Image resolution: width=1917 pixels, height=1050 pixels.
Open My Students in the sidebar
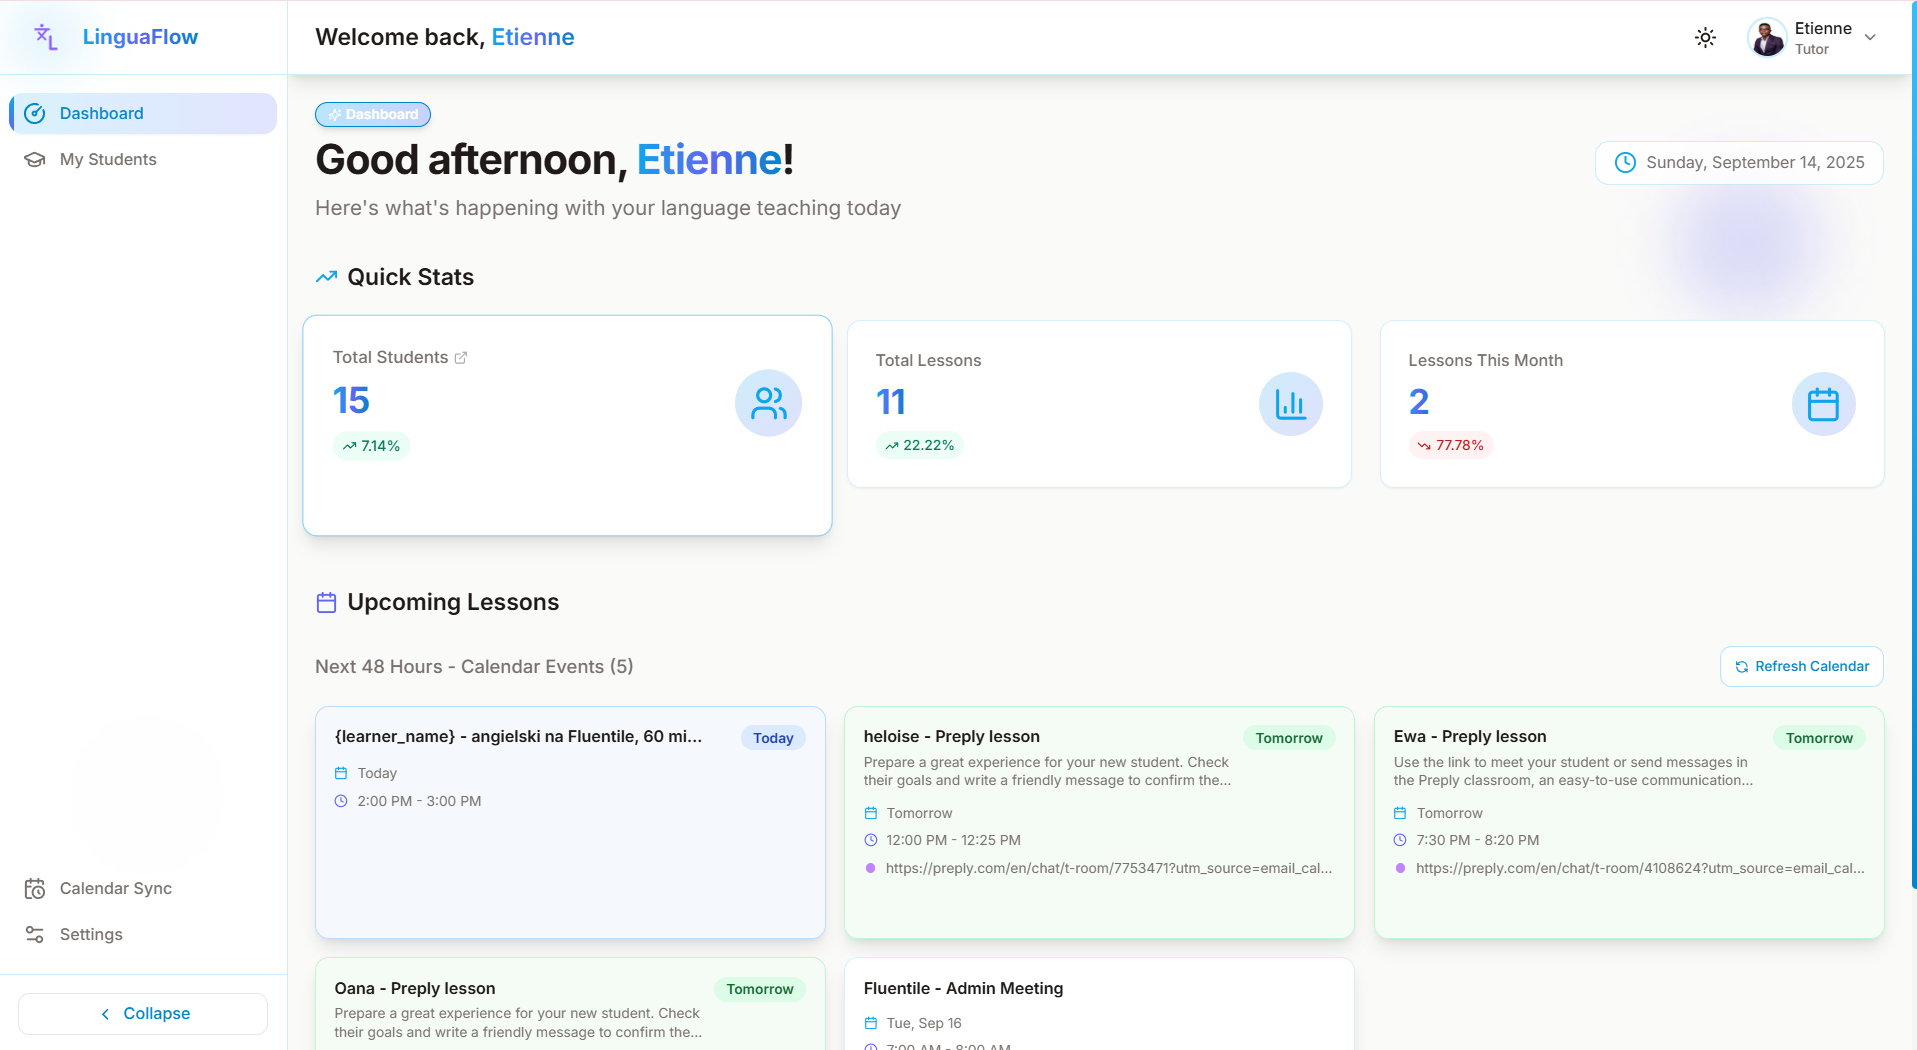(143, 159)
